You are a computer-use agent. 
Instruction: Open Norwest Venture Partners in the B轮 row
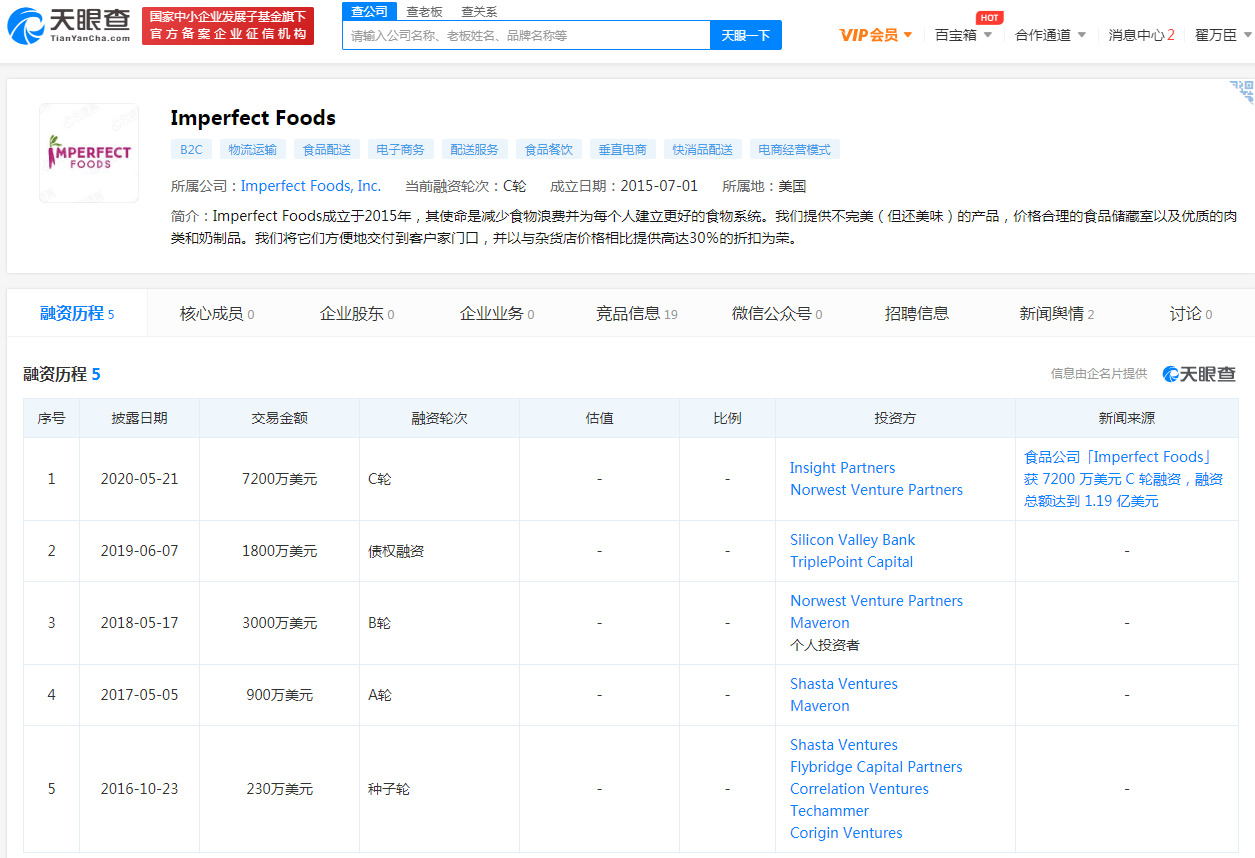tap(876, 601)
